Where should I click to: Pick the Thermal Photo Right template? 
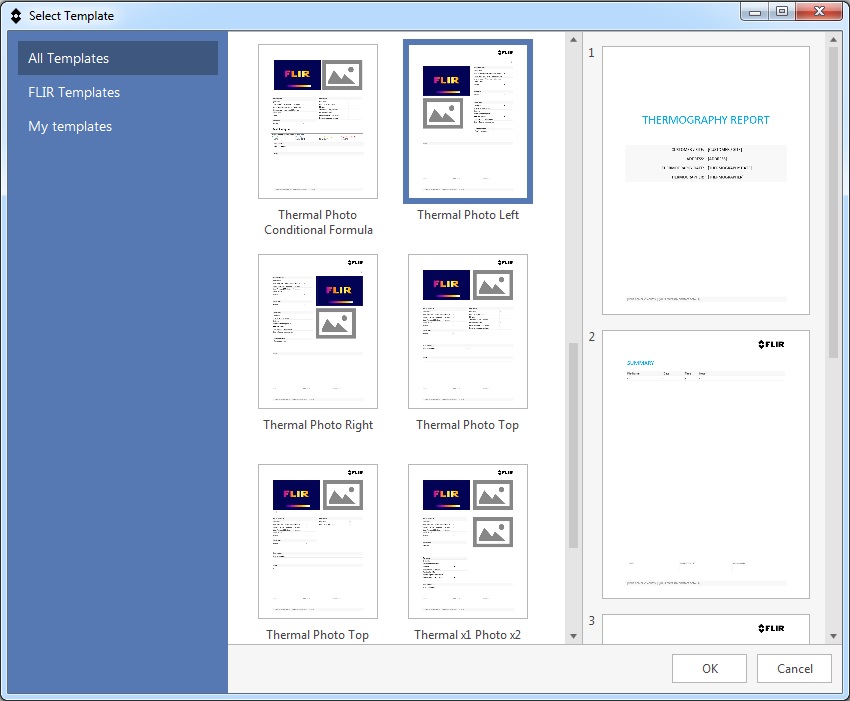tap(318, 331)
